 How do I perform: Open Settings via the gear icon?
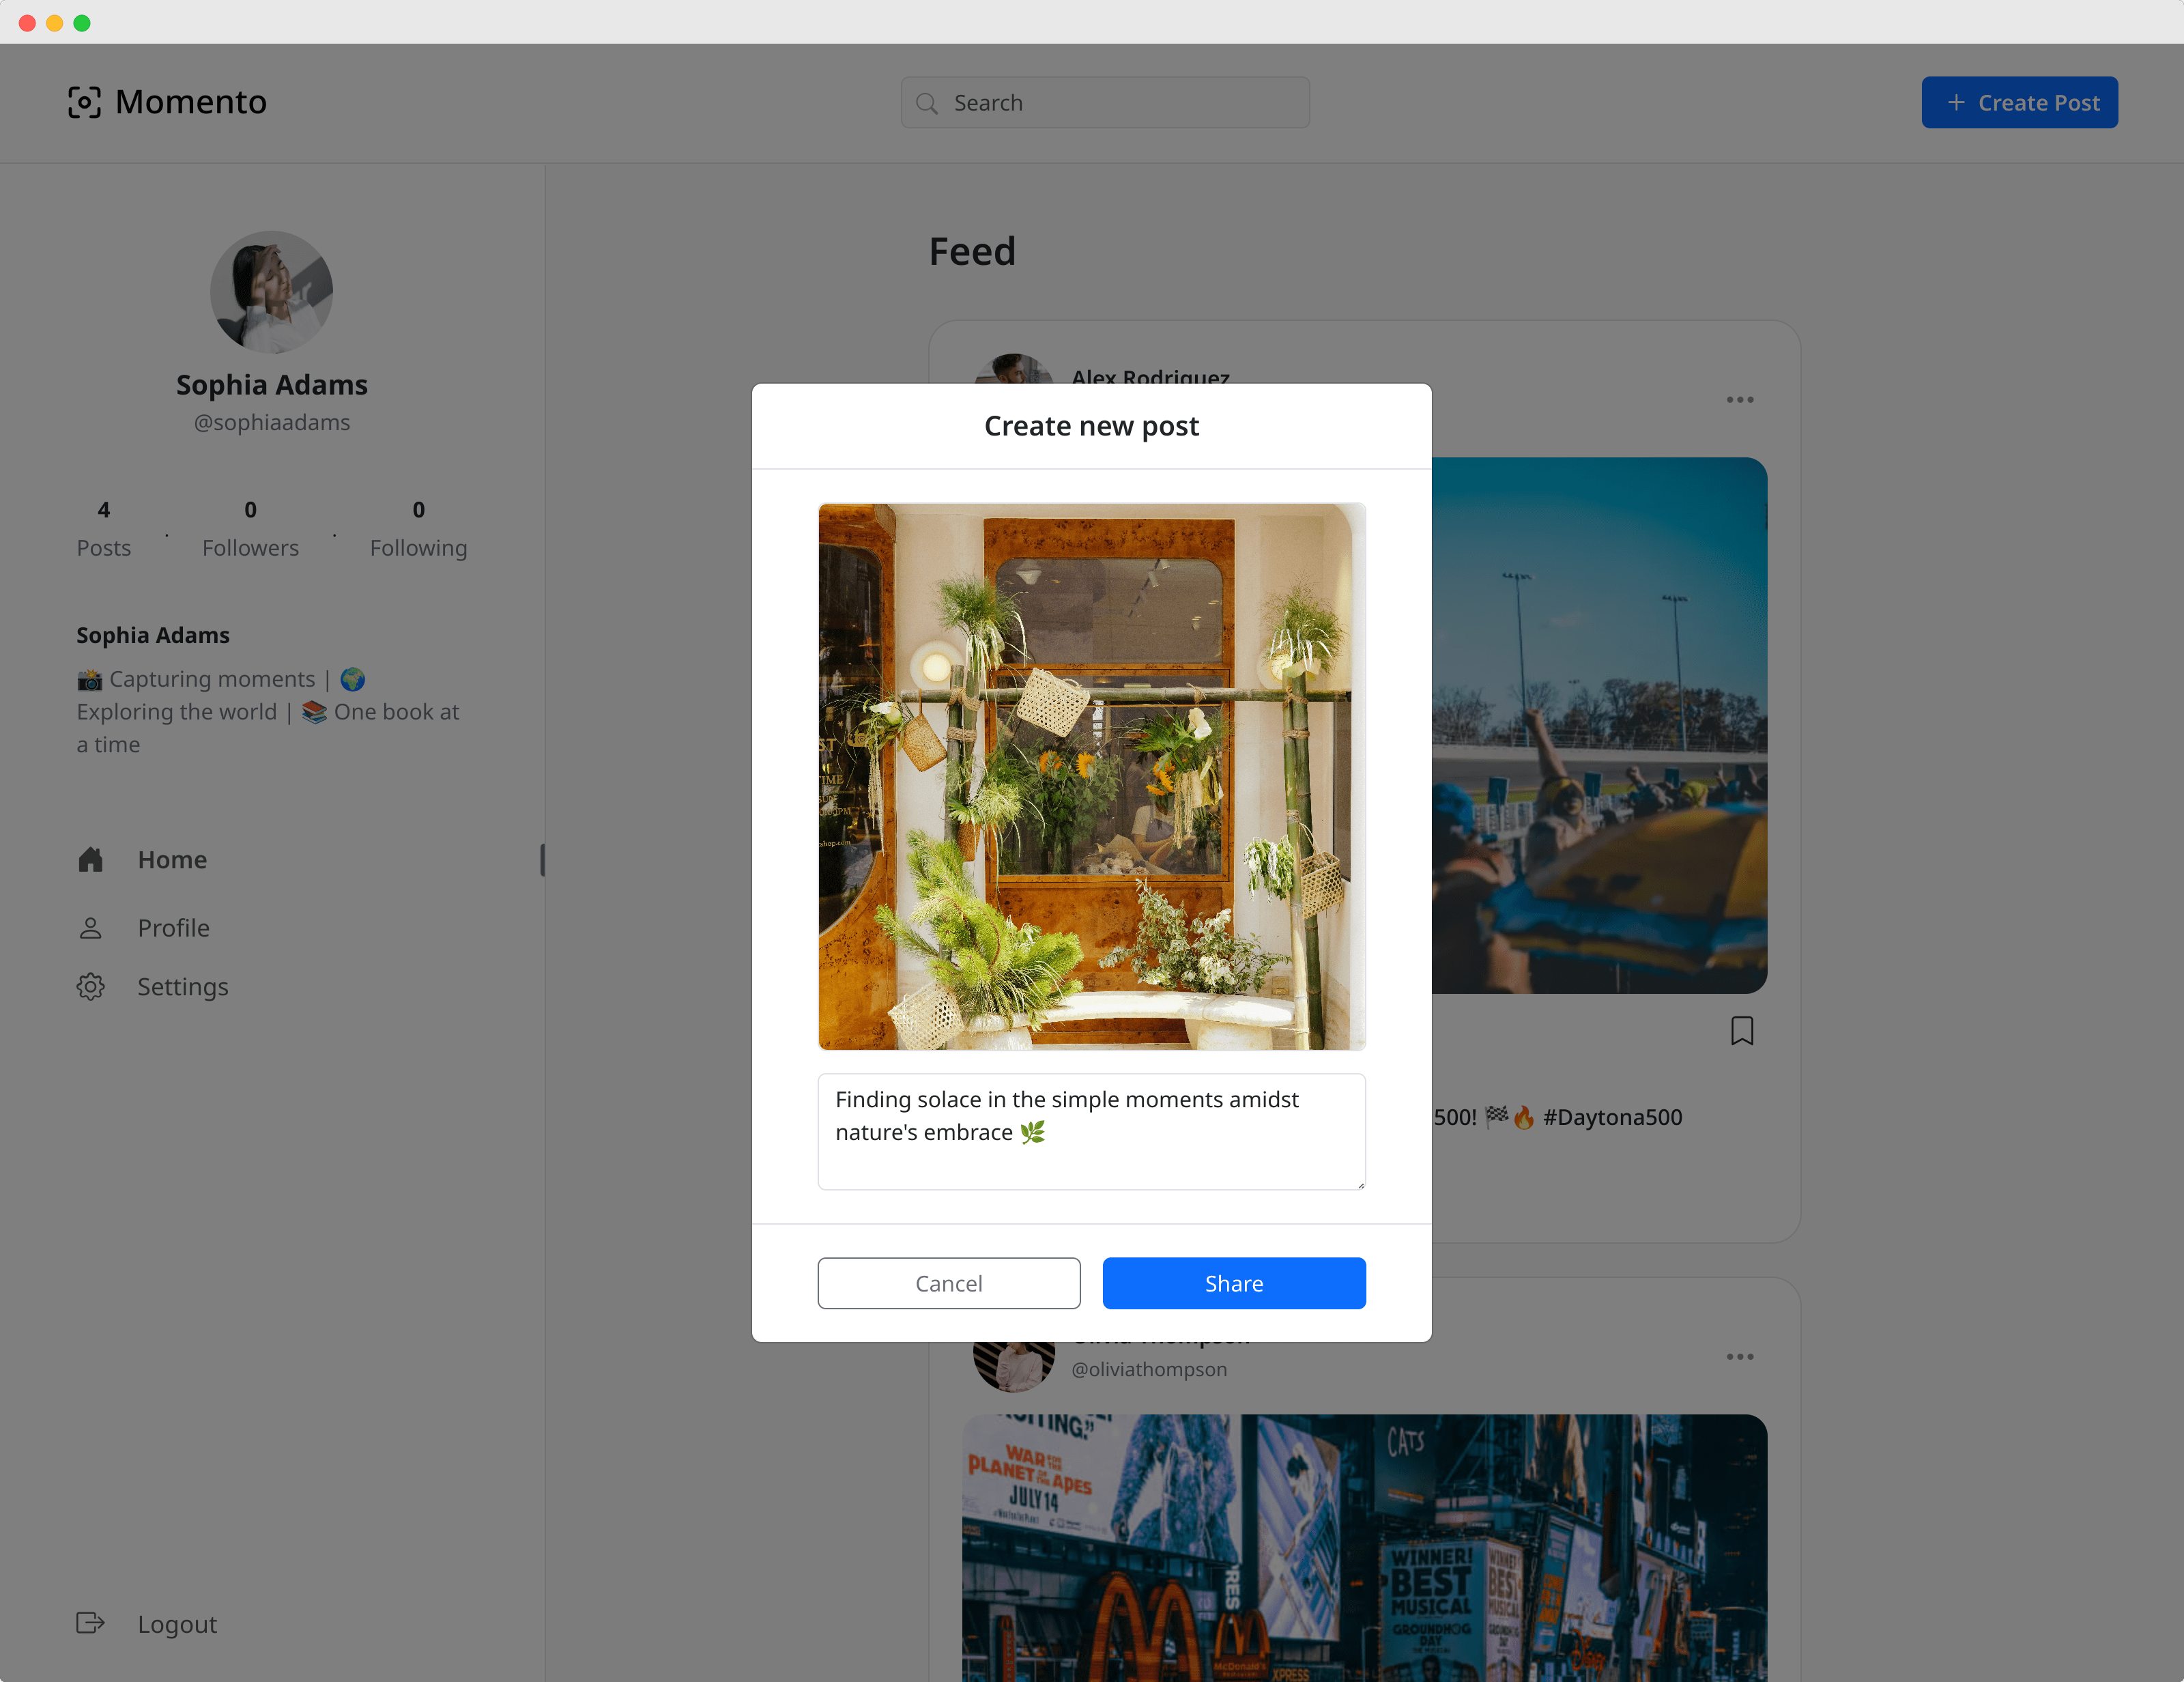pyautogui.click(x=90, y=987)
